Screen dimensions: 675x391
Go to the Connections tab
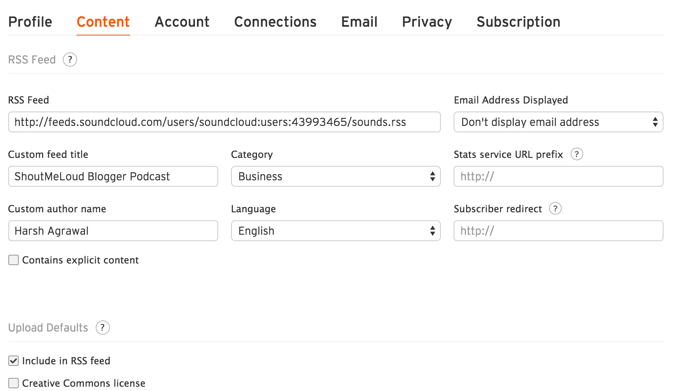pyautogui.click(x=275, y=22)
